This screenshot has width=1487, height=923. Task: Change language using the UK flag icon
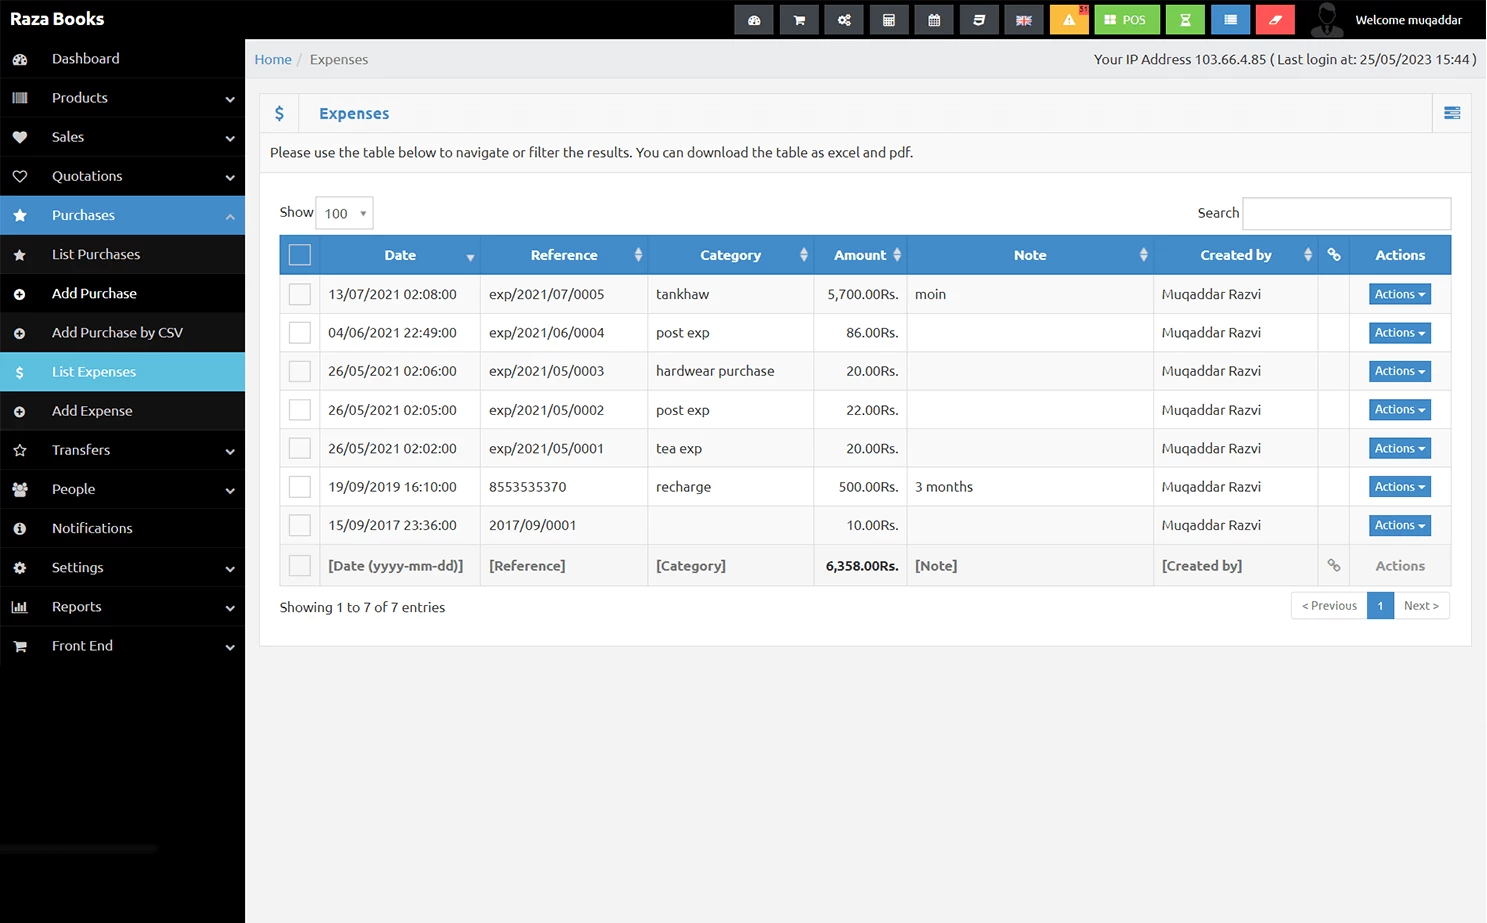point(1024,19)
